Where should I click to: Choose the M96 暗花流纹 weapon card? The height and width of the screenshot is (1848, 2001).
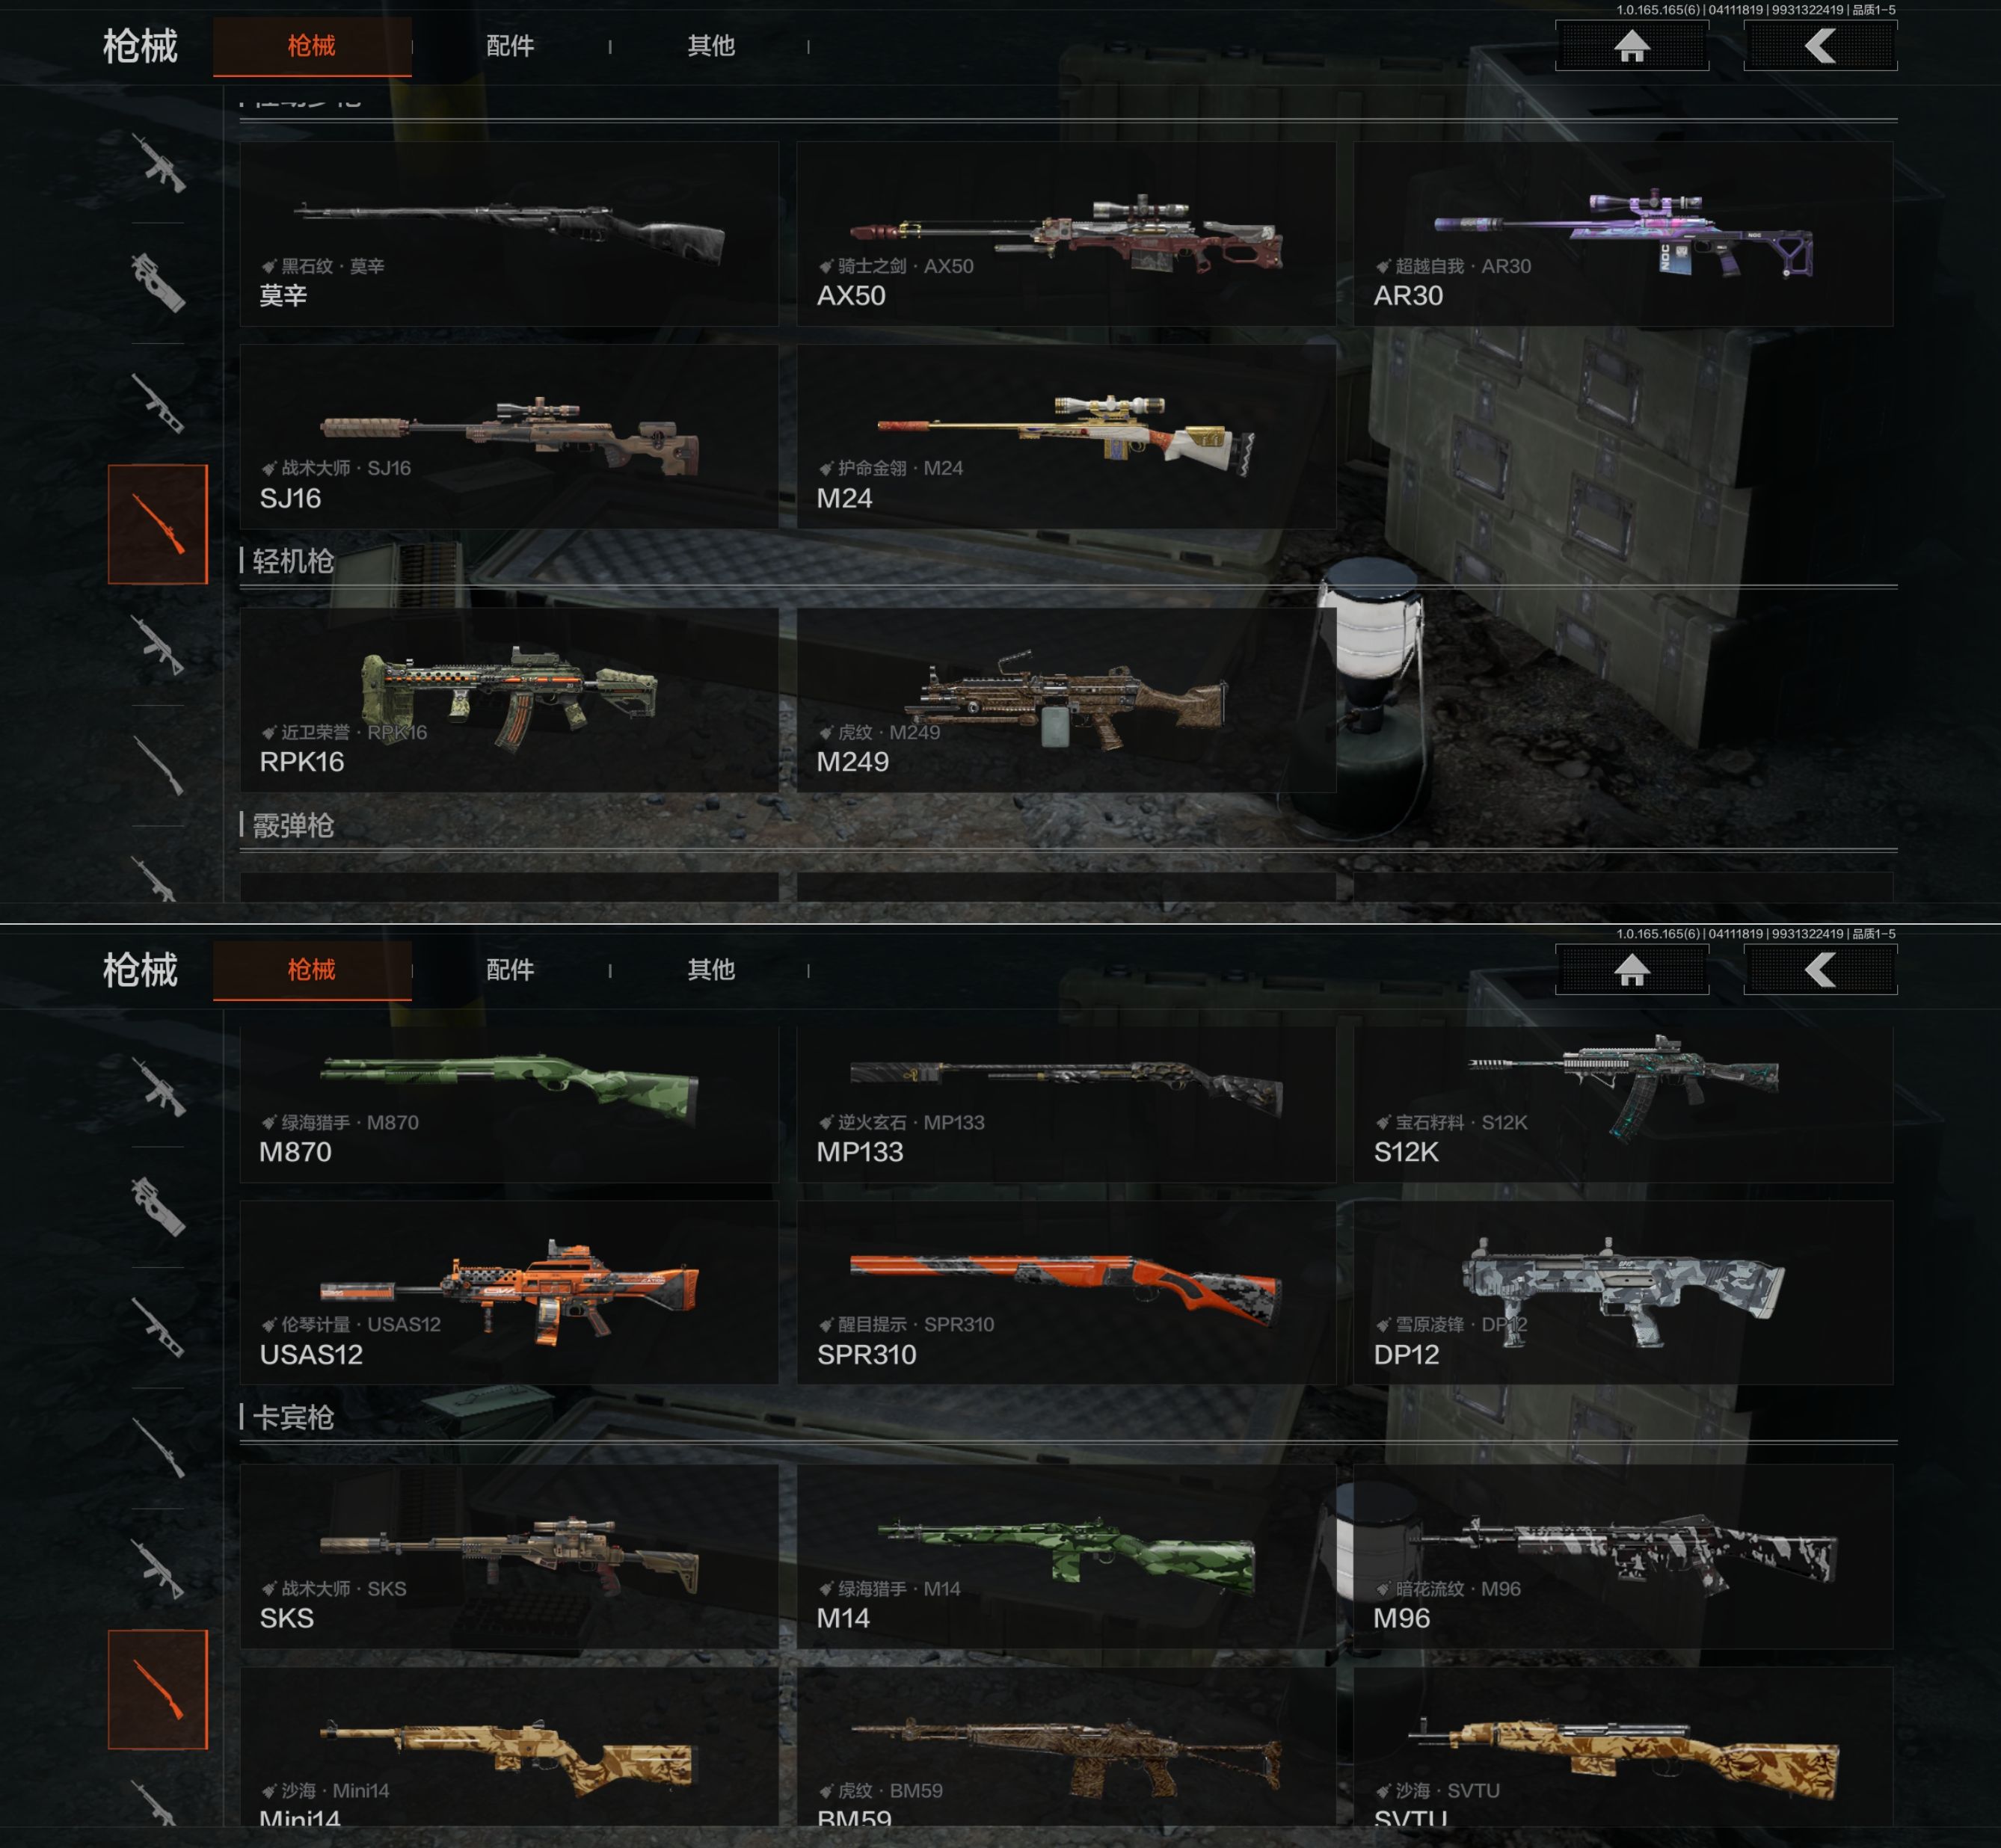[x=1623, y=1556]
